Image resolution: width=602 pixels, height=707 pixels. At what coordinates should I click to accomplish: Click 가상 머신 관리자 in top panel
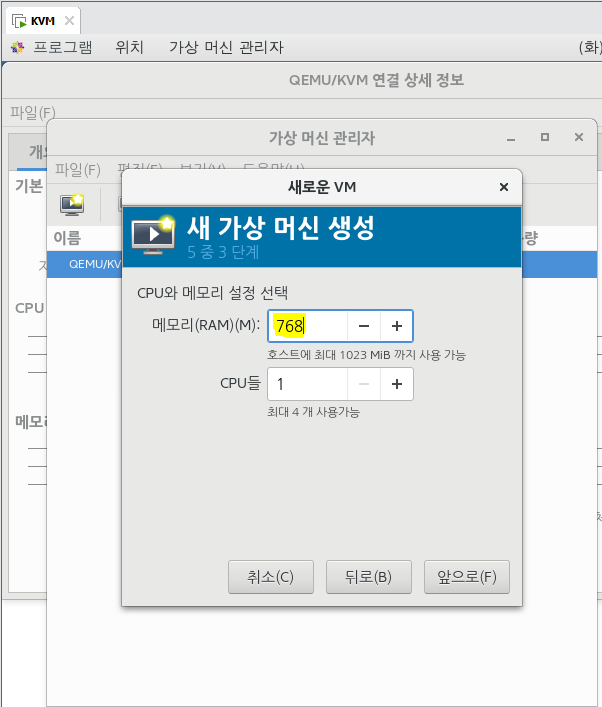226,47
